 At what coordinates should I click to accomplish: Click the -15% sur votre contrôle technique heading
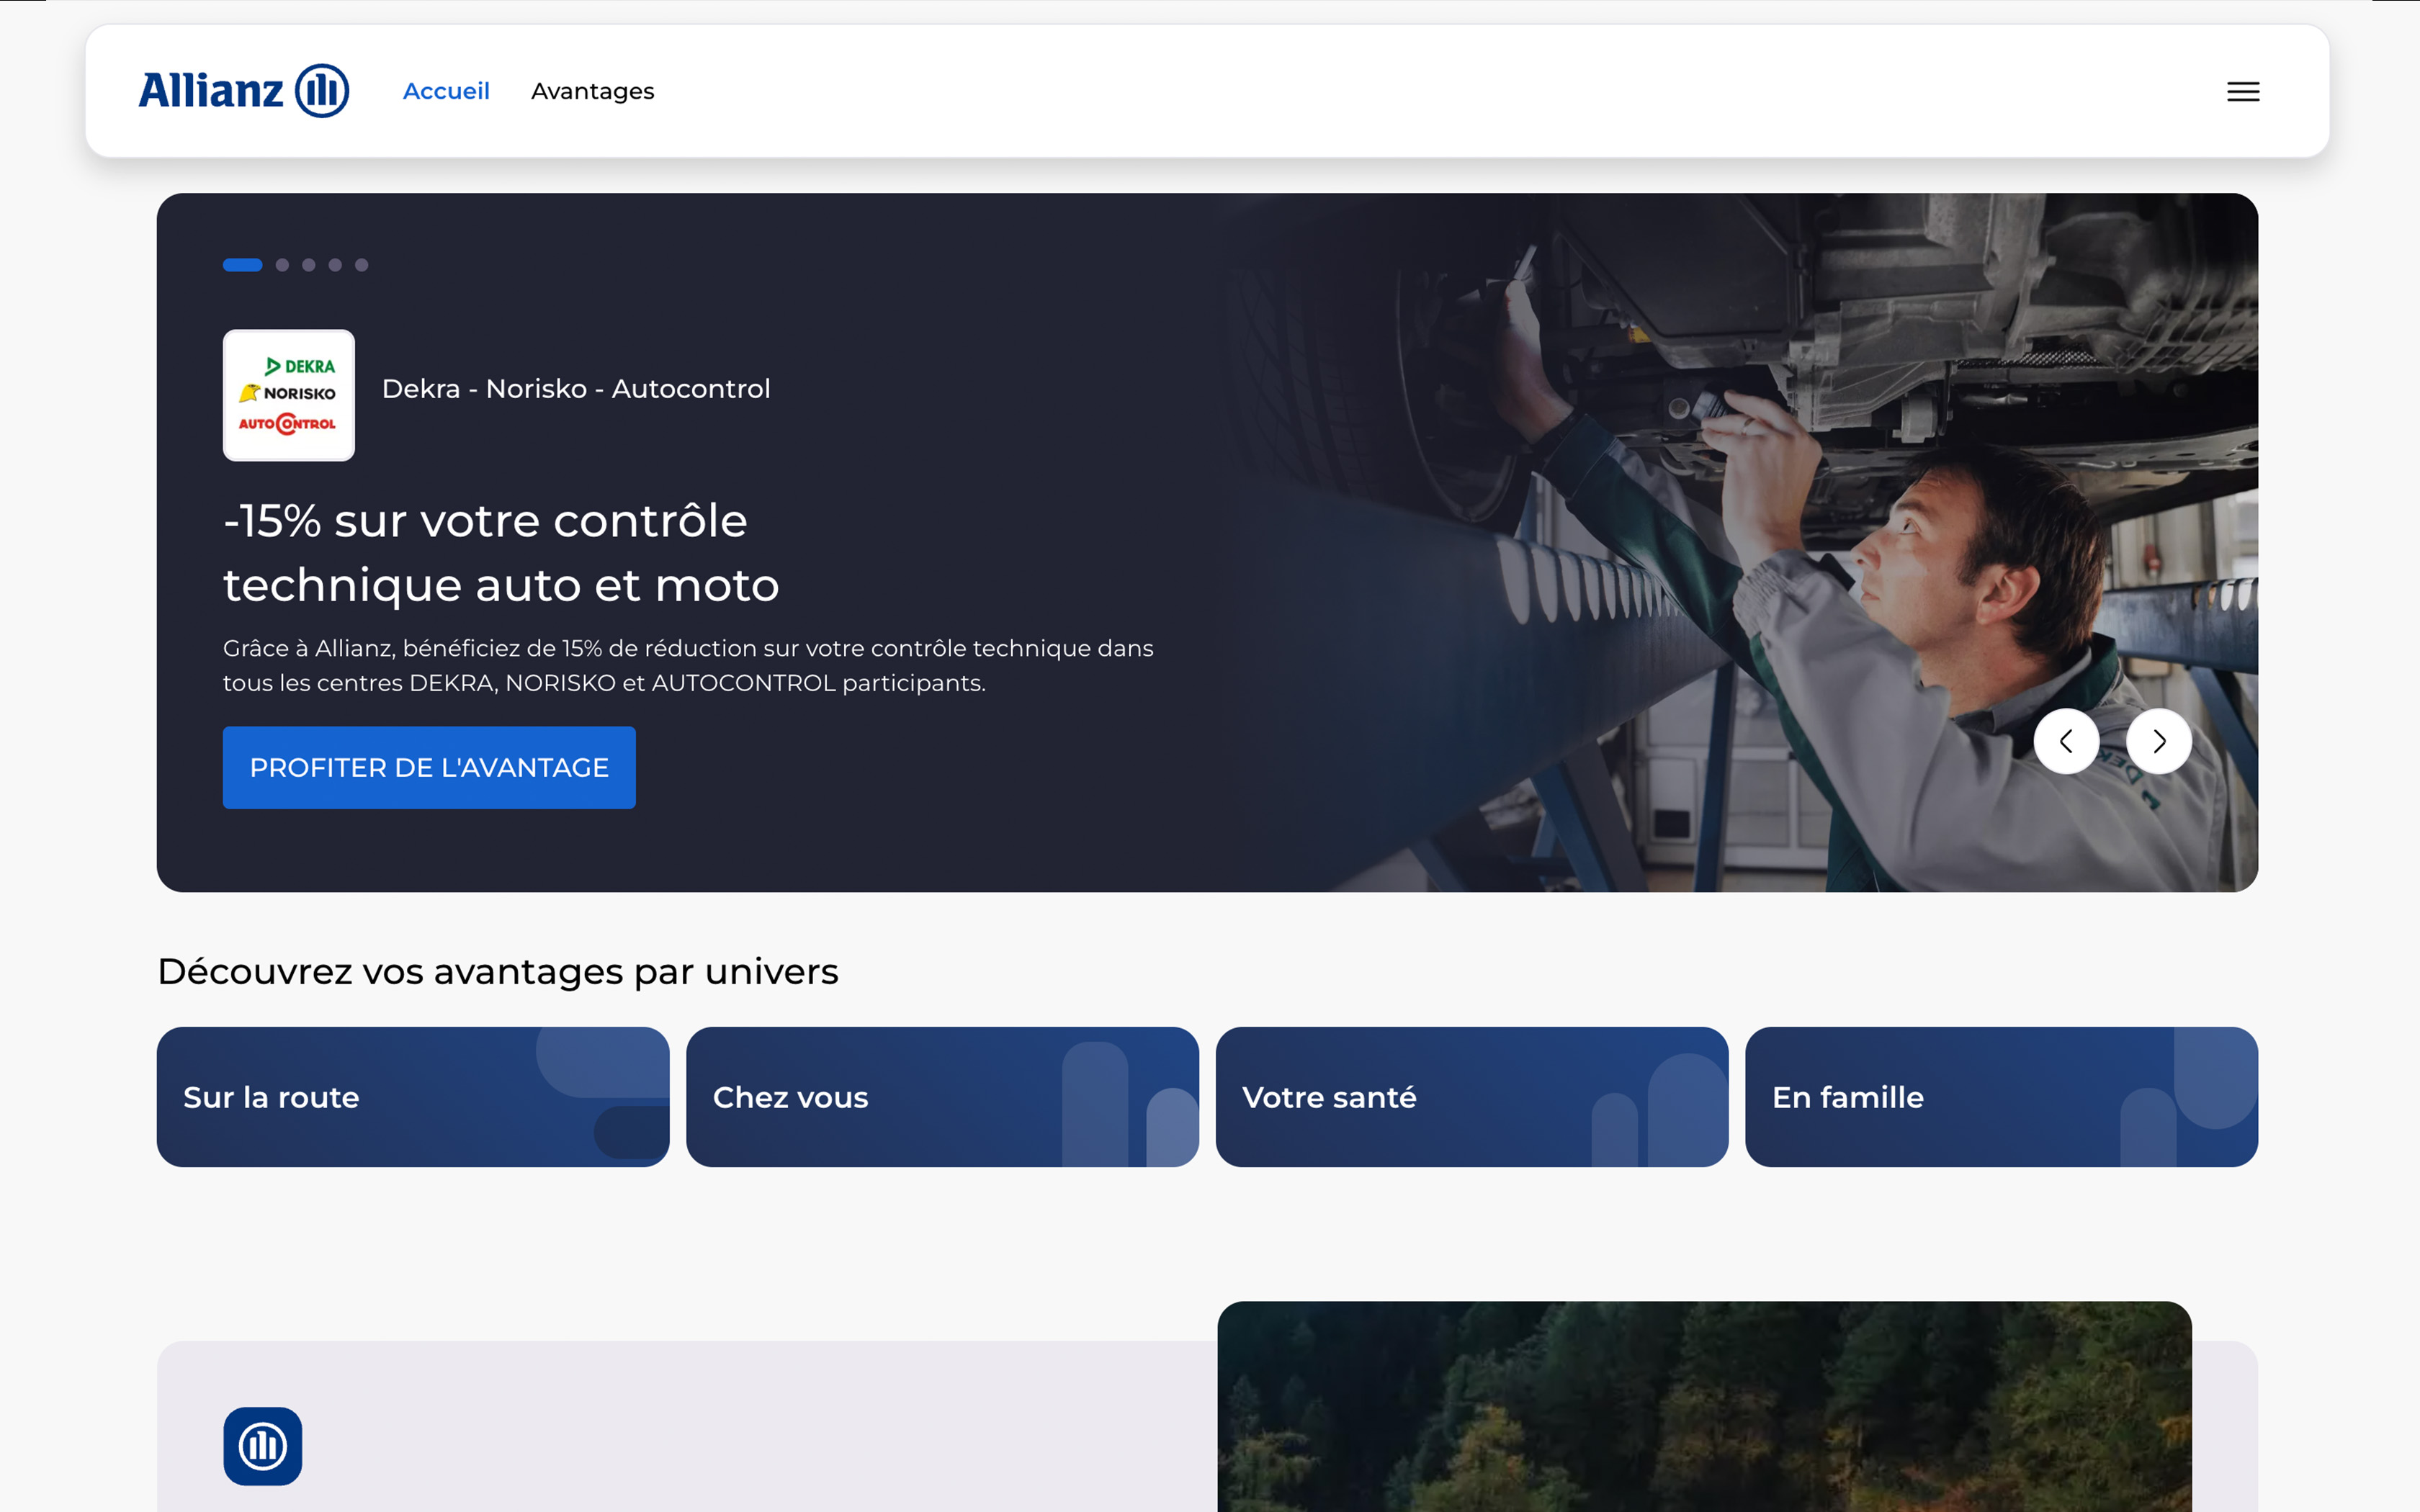coord(501,552)
